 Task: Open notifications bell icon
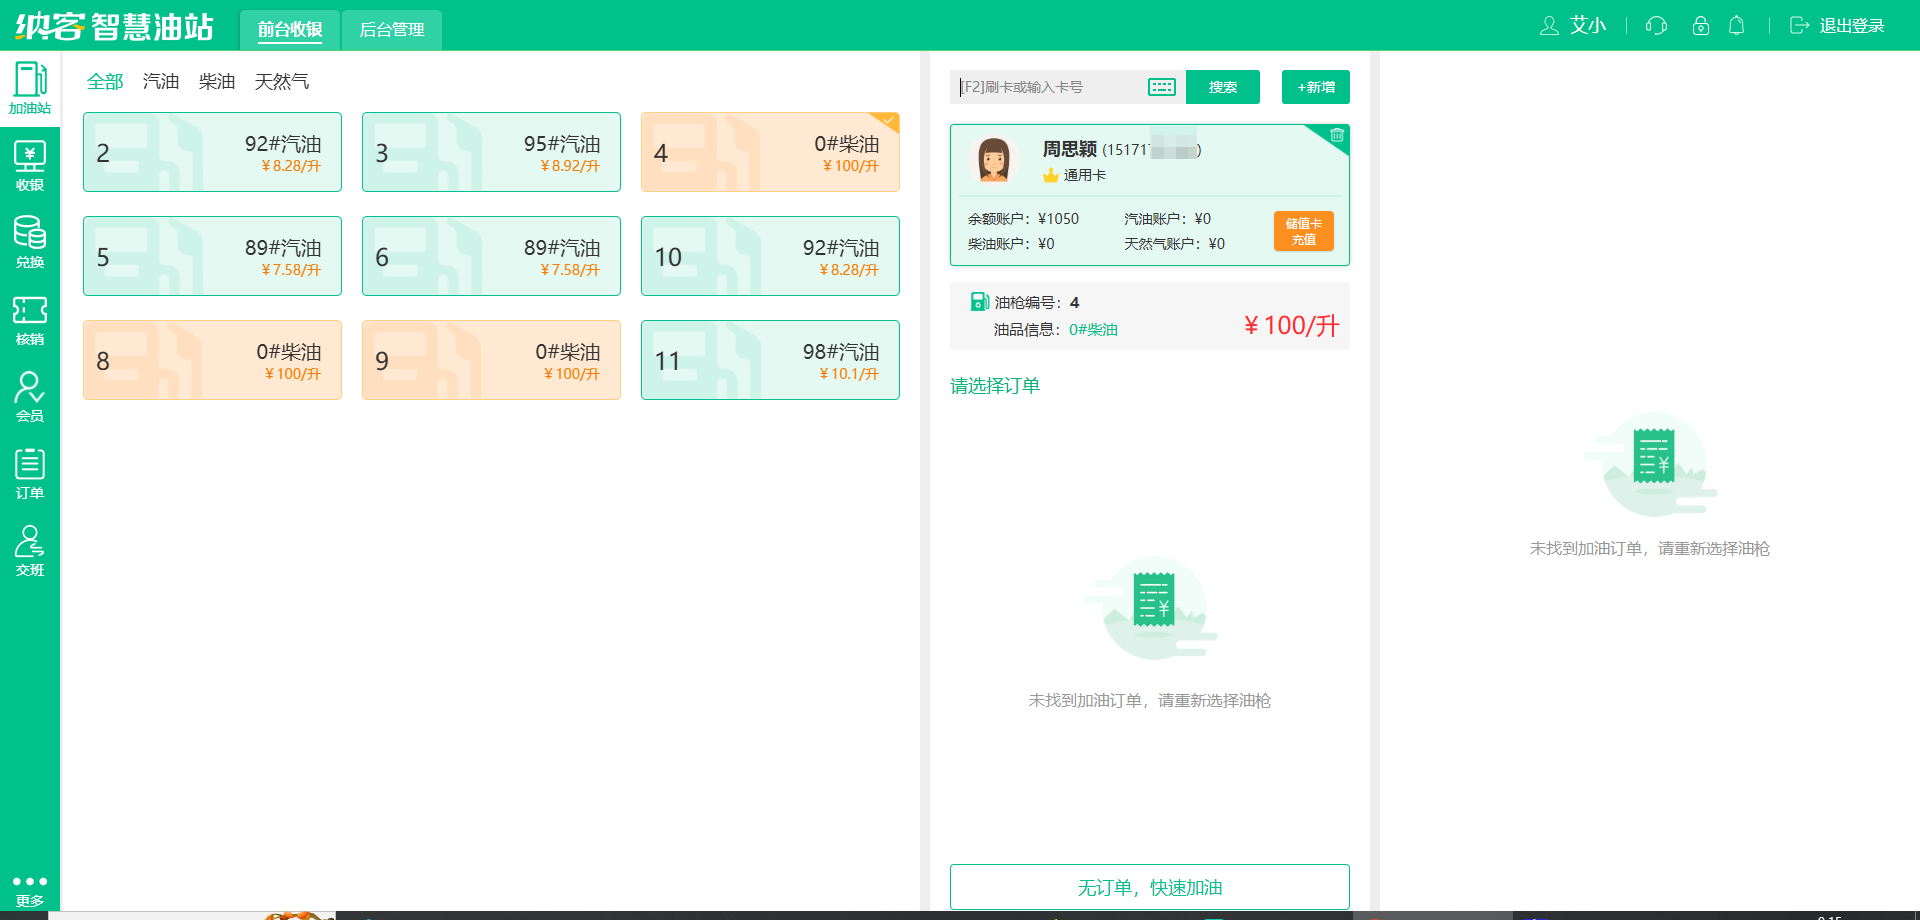[1737, 26]
